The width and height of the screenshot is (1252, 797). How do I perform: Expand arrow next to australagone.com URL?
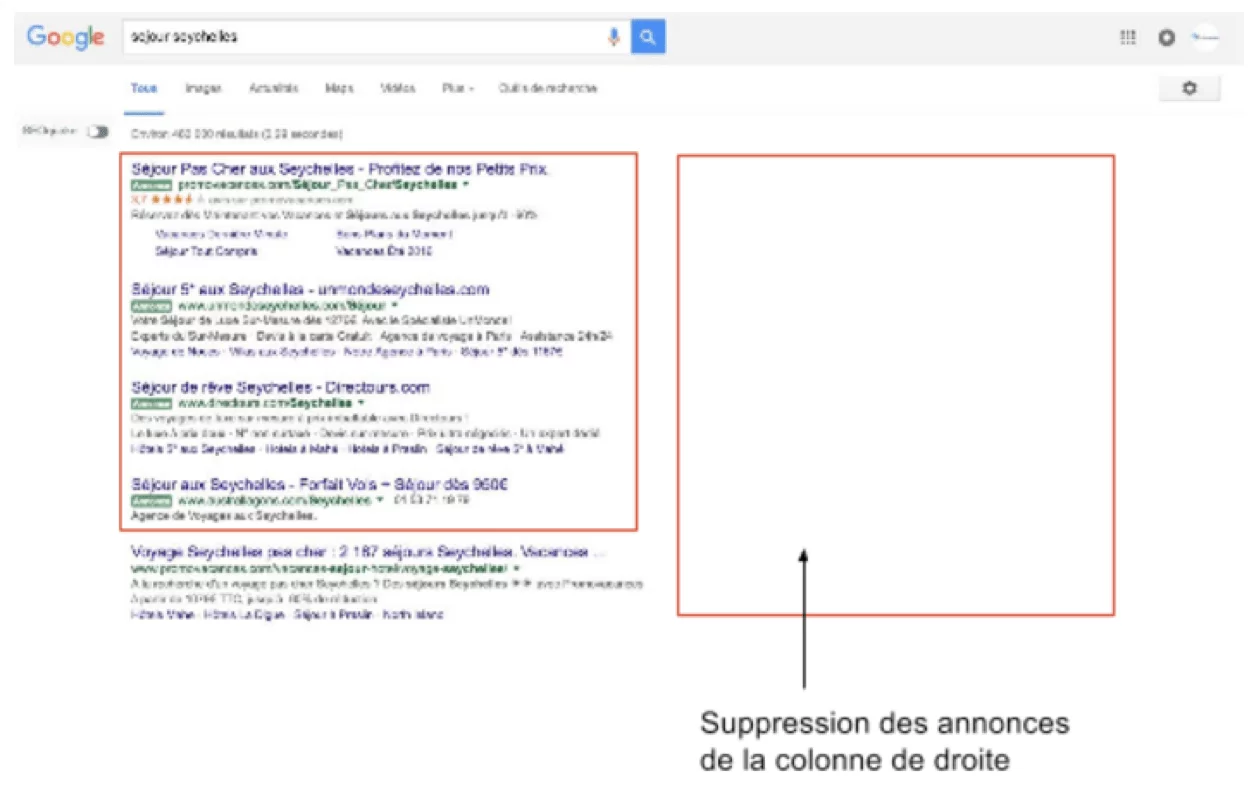pos(380,499)
